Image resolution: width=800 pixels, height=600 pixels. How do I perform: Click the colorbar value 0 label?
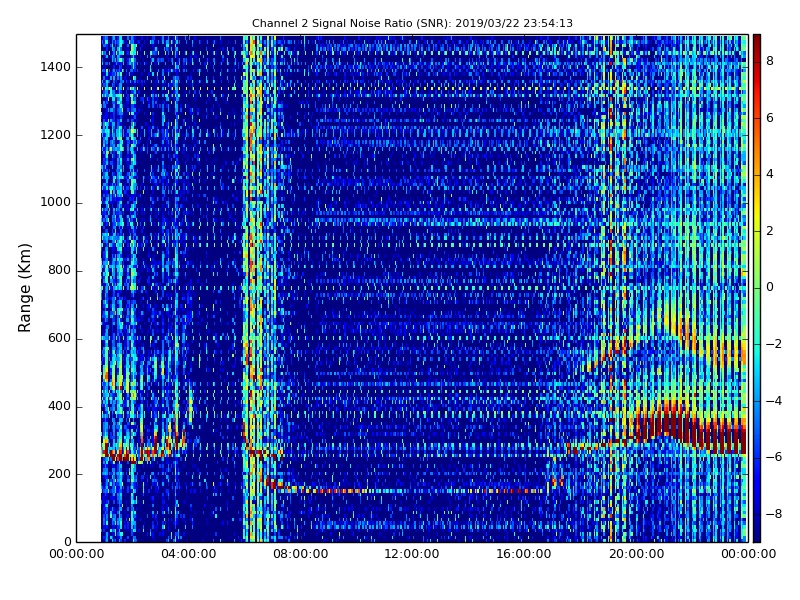click(x=770, y=287)
